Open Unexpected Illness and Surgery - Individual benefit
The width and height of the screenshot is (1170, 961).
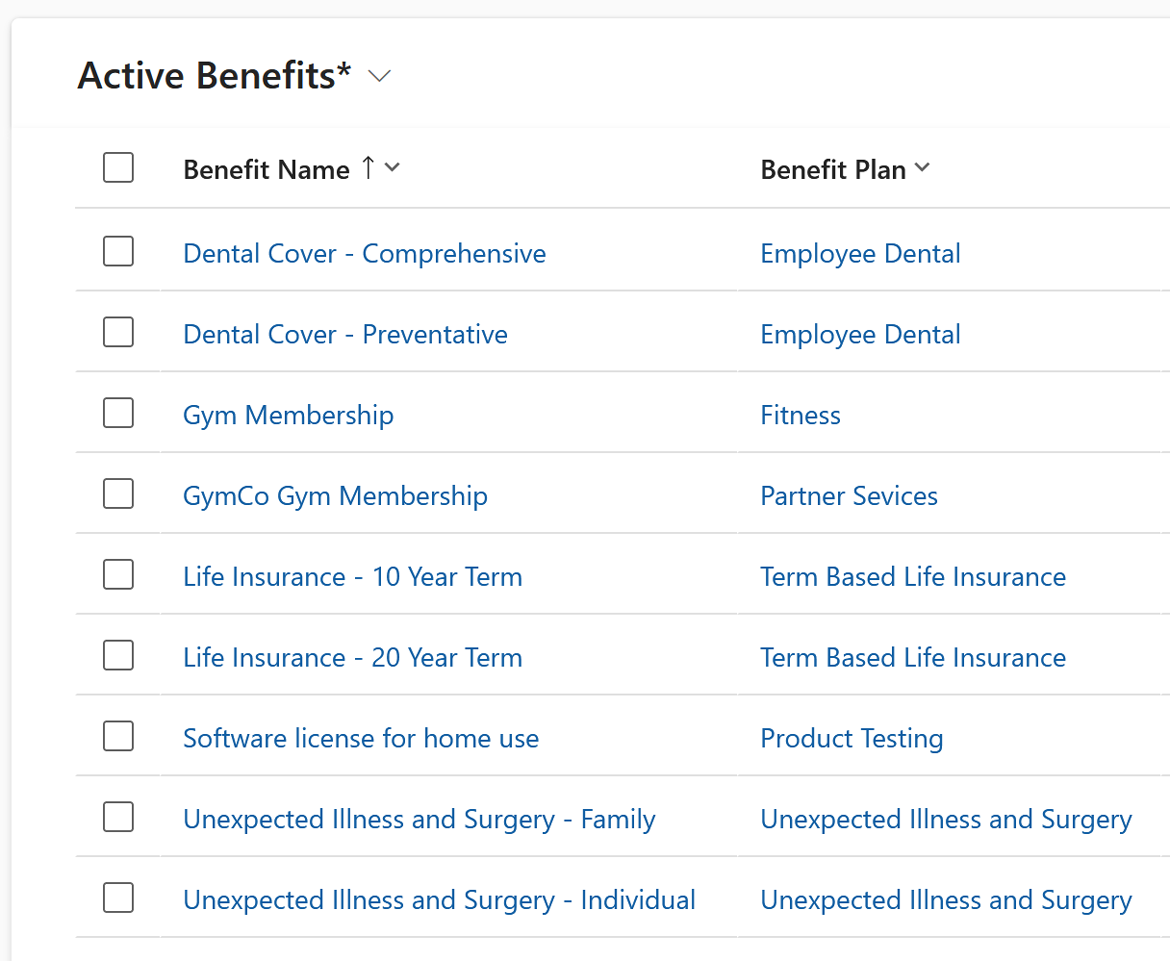(x=439, y=899)
